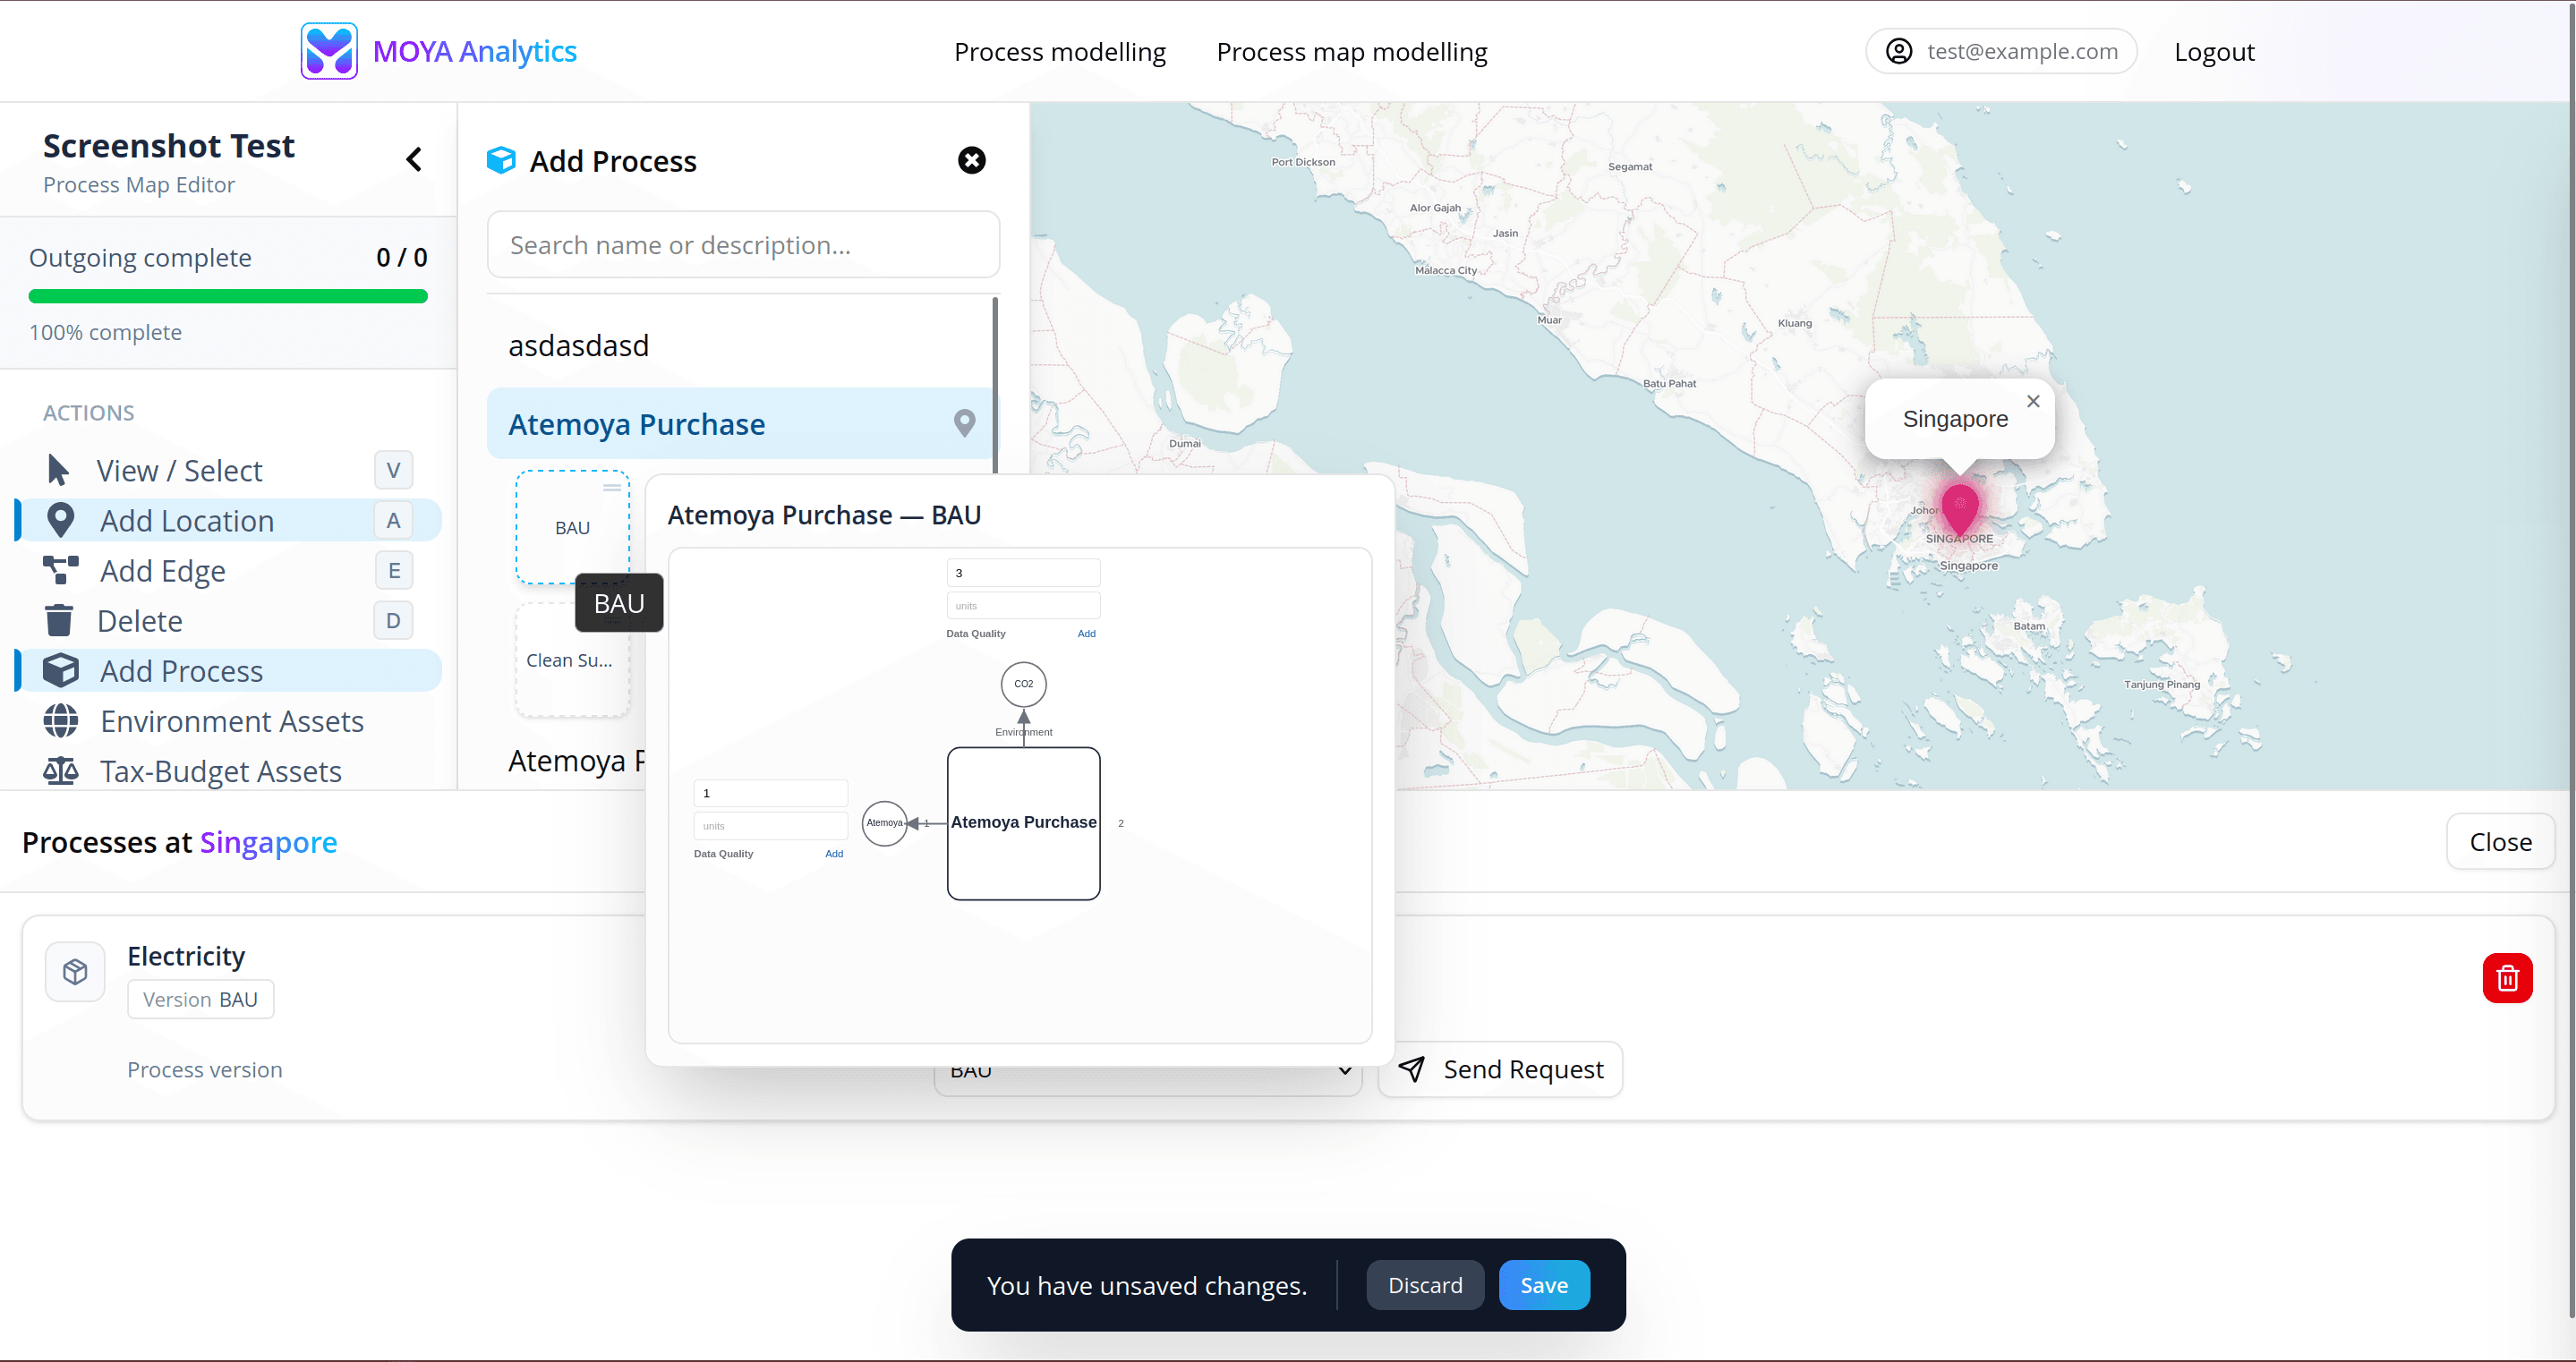
Task: Collapse the Process Map Editor sidebar
Action: point(414,159)
